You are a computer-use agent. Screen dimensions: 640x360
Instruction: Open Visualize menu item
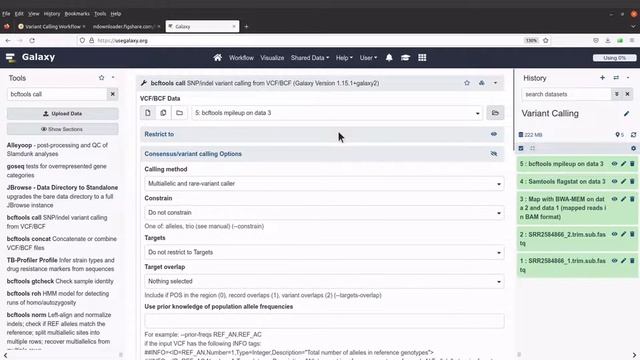coord(272,58)
